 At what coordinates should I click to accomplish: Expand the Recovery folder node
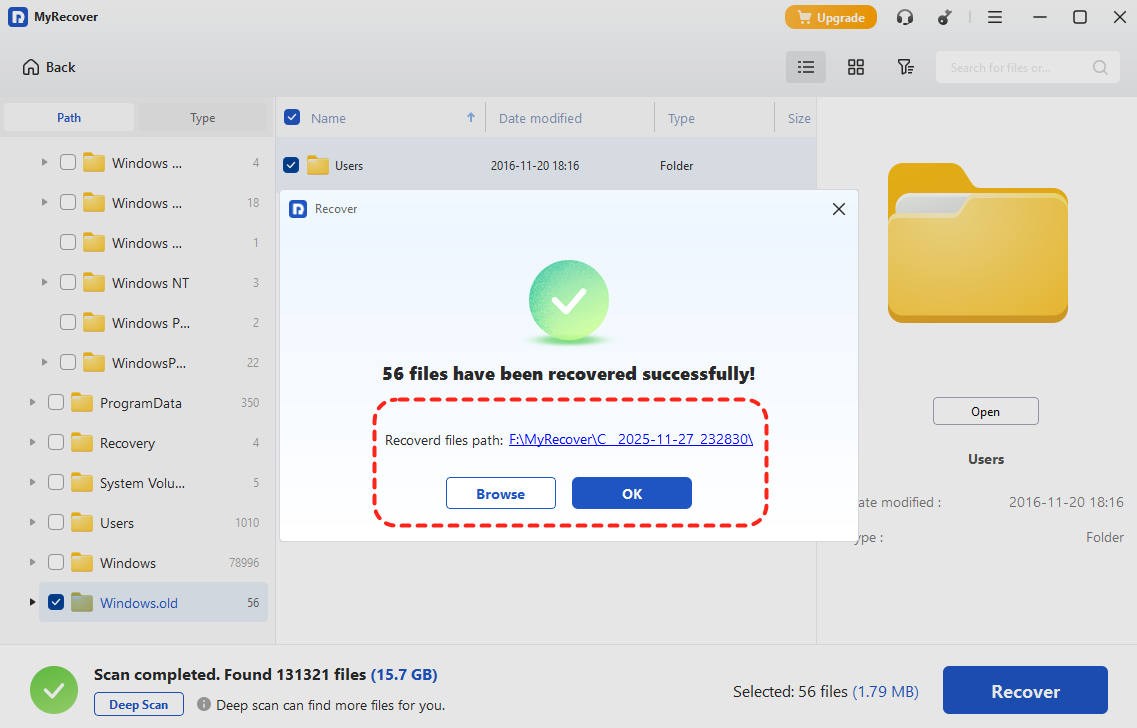point(32,443)
